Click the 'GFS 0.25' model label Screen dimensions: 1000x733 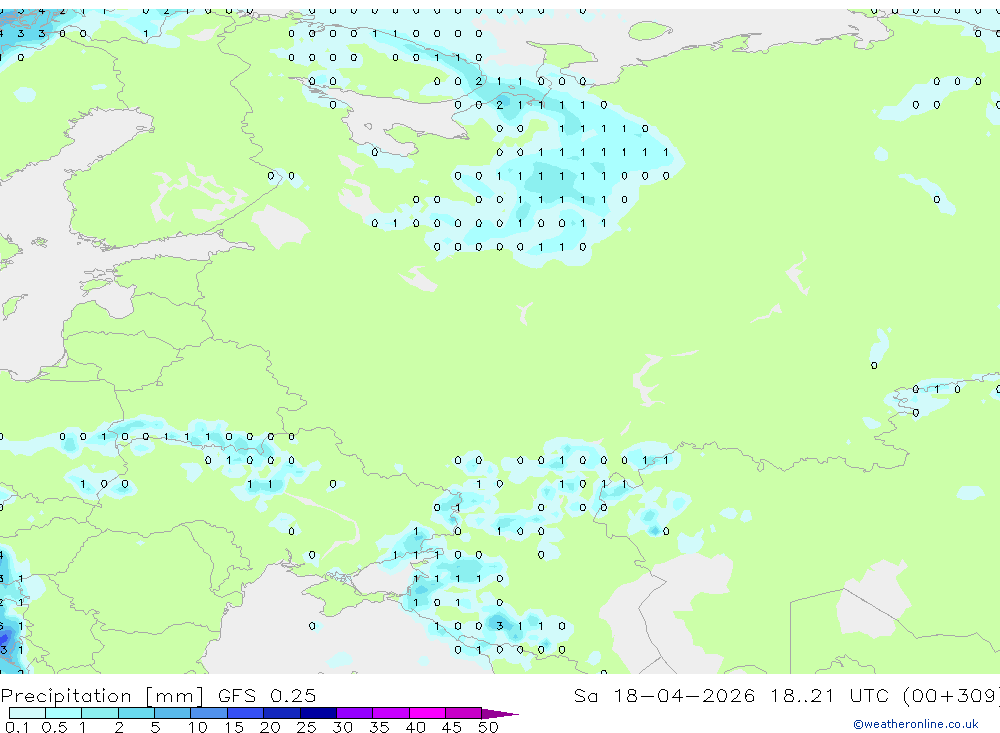click(x=267, y=695)
